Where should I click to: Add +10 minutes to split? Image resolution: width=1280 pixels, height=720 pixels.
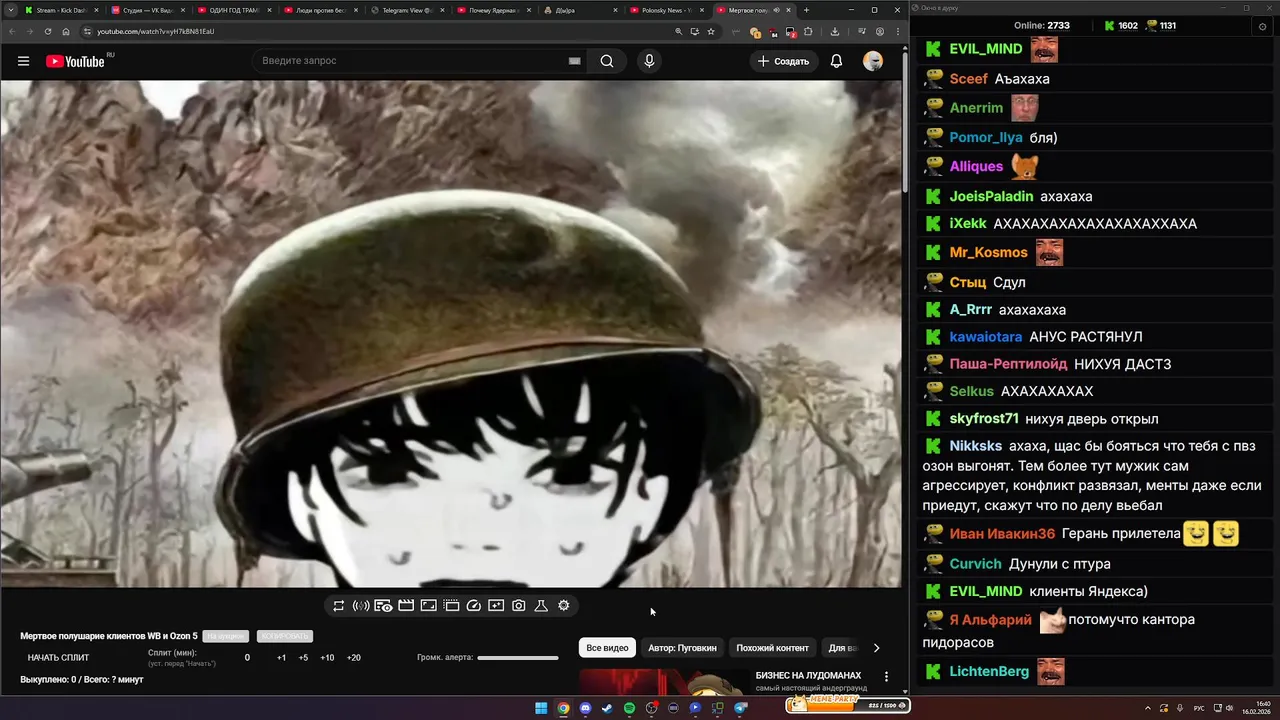pos(327,658)
